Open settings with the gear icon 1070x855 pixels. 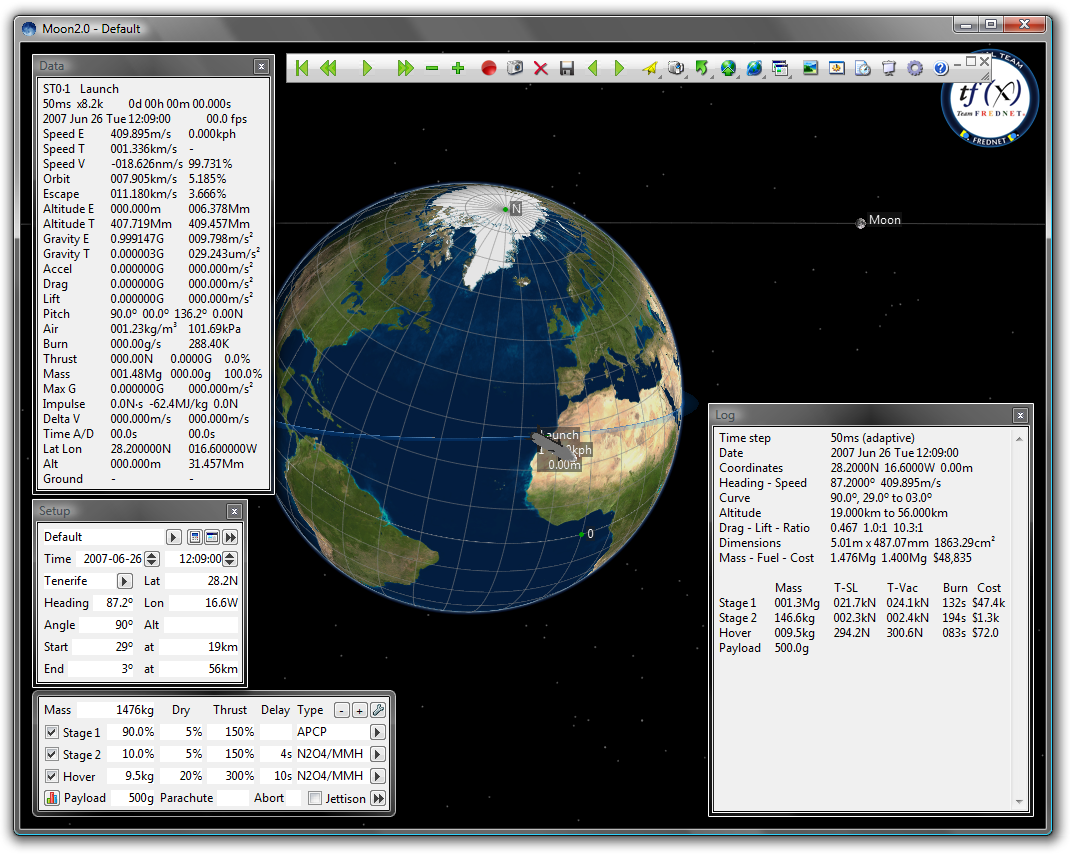(915, 68)
